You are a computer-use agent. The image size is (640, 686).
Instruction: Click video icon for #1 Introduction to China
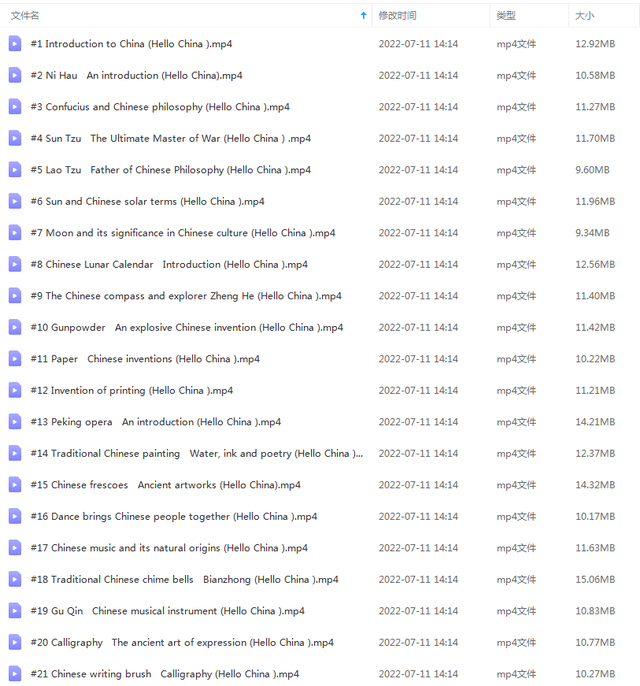coord(15,44)
